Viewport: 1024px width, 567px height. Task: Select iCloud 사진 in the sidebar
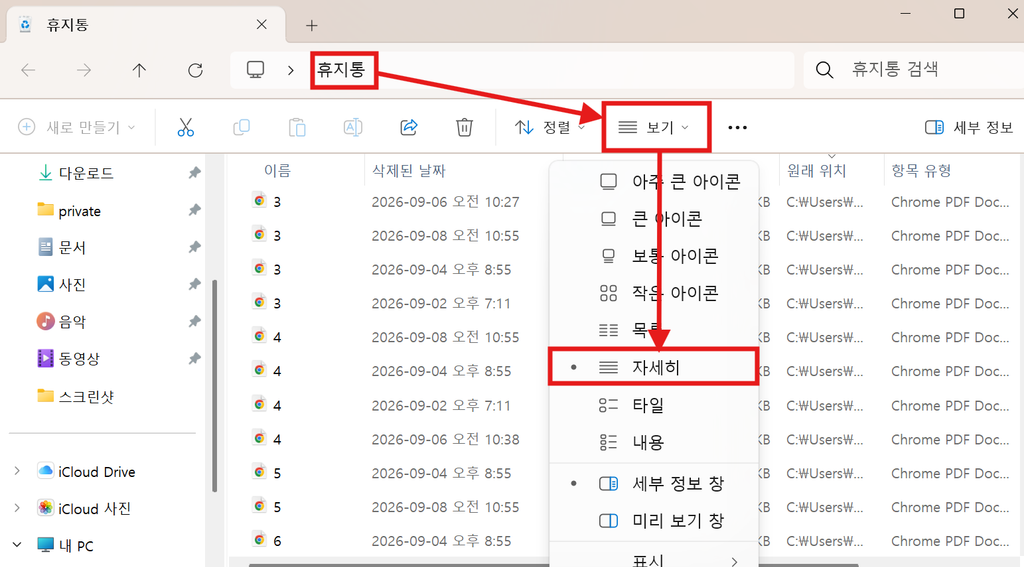coord(84,508)
